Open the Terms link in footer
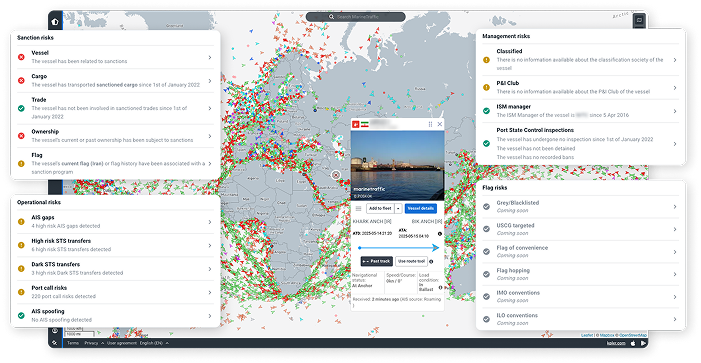This screenshot has height=363, width=701. click(72, 343)
